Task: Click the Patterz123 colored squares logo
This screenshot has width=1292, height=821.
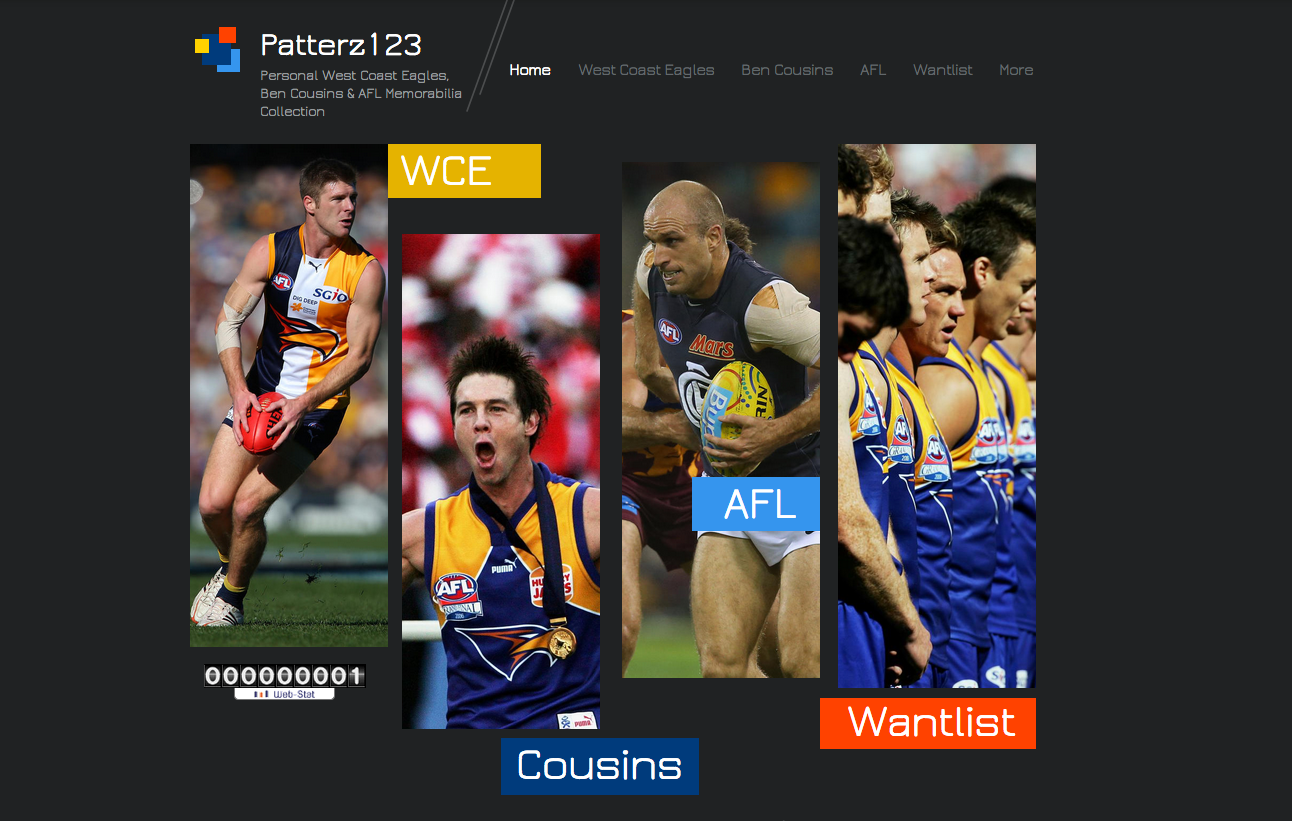Action: pos(219,49)
